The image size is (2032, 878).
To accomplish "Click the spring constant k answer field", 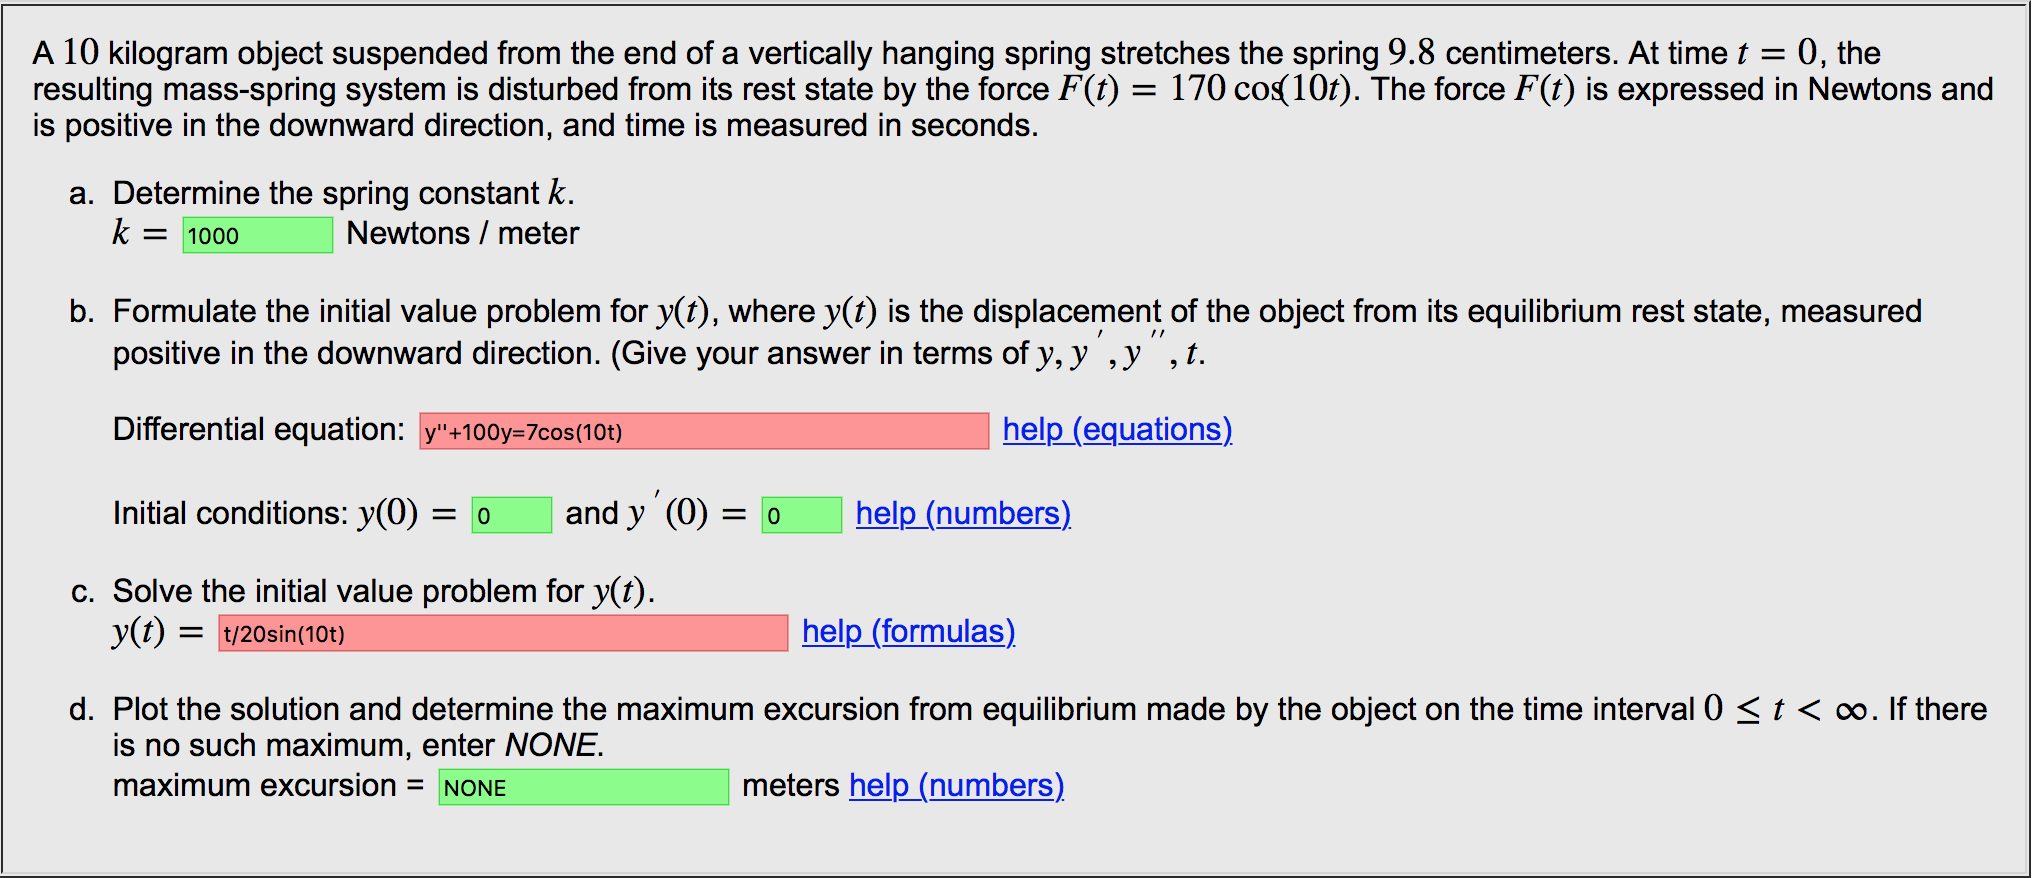I will [257, 235].
